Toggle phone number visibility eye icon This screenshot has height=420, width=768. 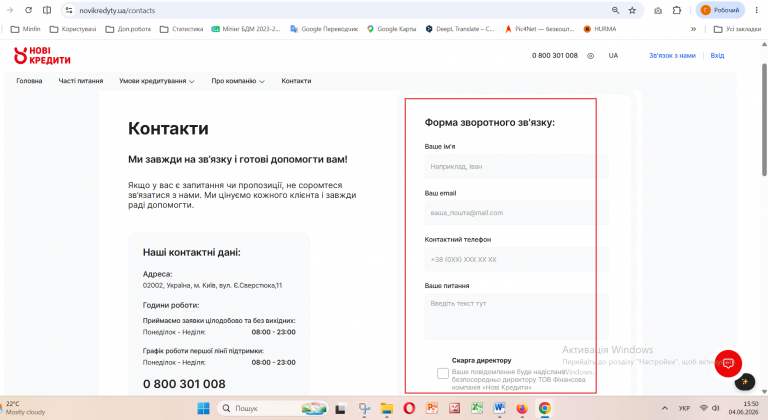[x=590, y=56]
